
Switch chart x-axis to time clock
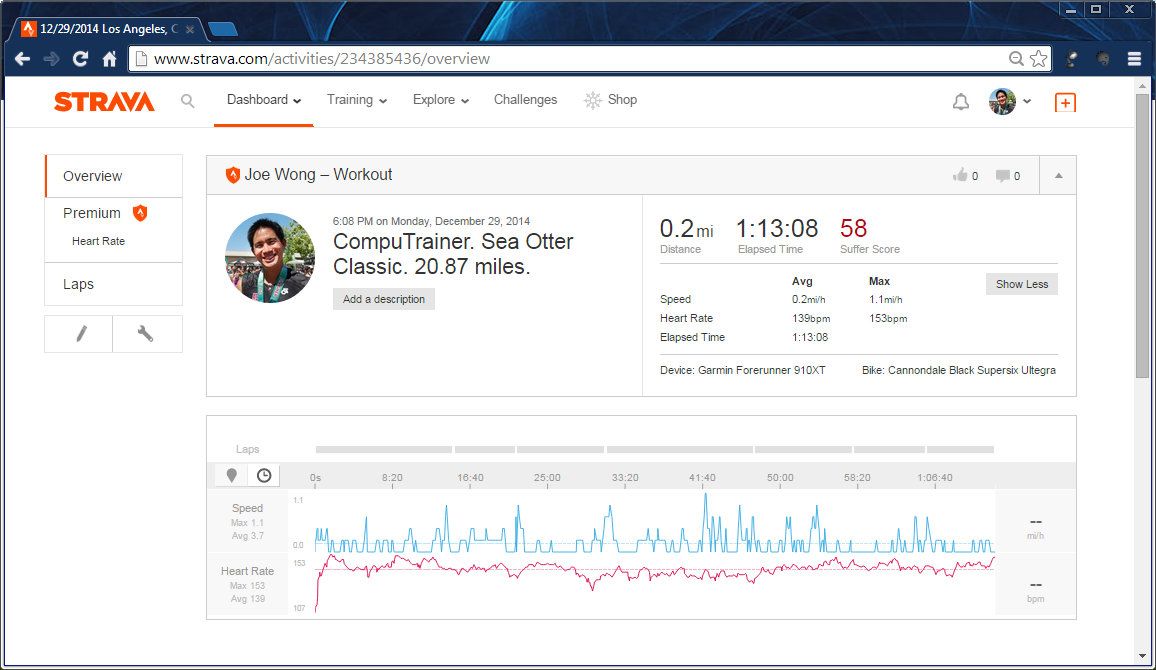click(x=264, y=475)
